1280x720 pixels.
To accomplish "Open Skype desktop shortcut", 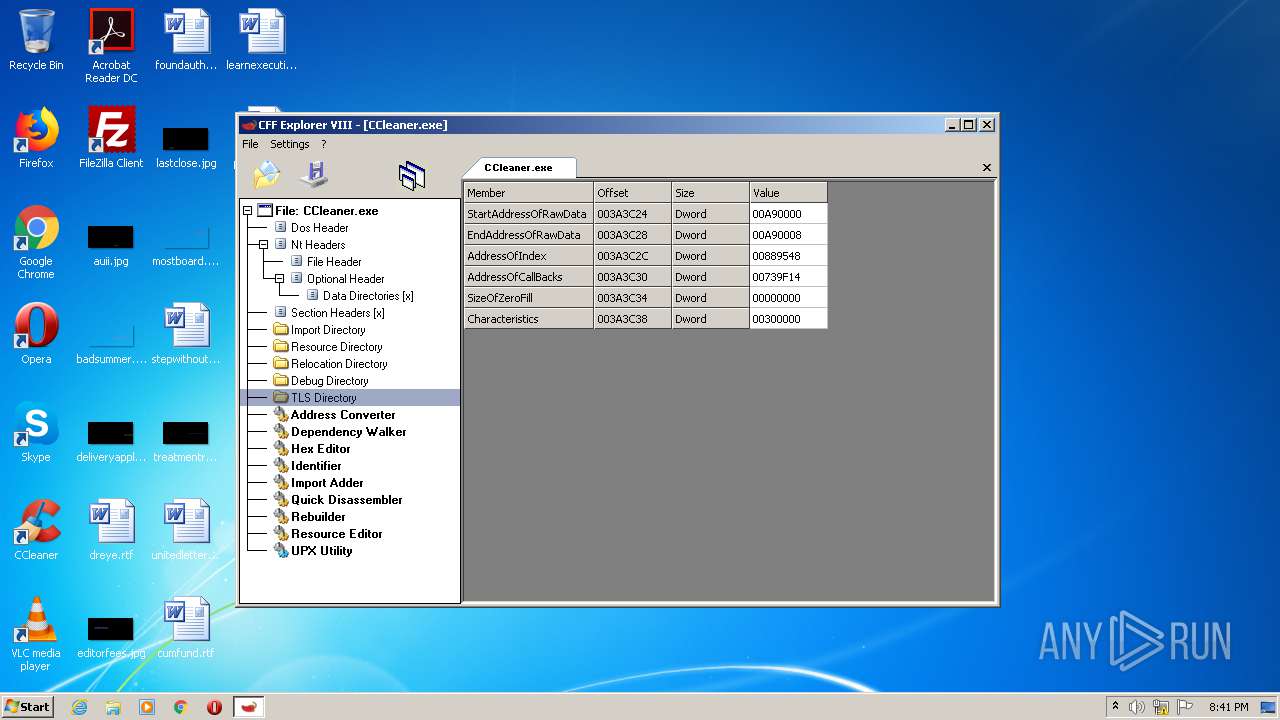I will [x=36, y=432].
